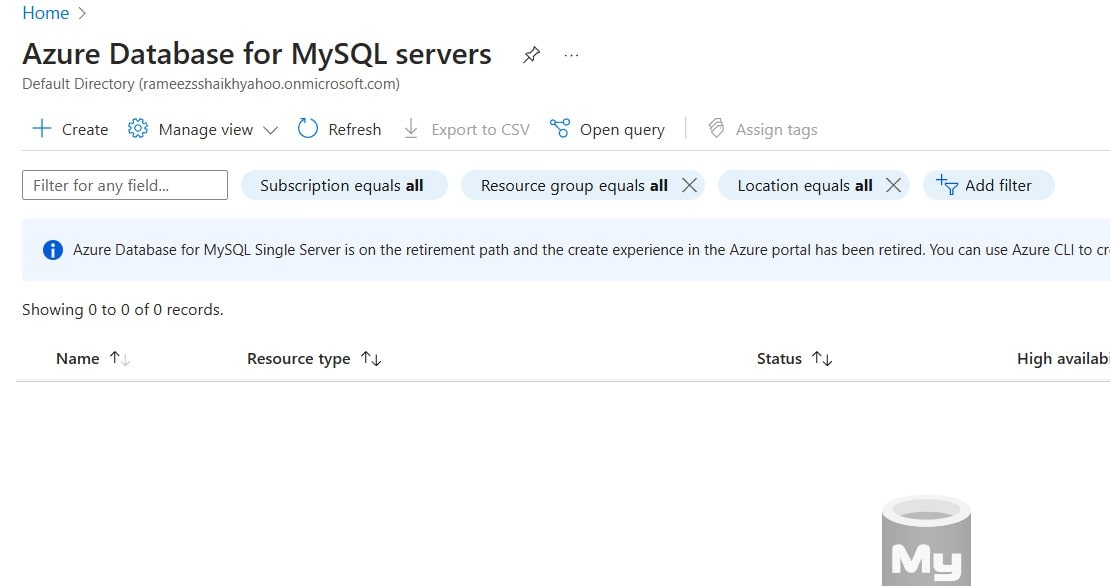Open the more options ellipsis menu
The width and height of the screenshot is (1110, 586).
[x=571, y=54]
